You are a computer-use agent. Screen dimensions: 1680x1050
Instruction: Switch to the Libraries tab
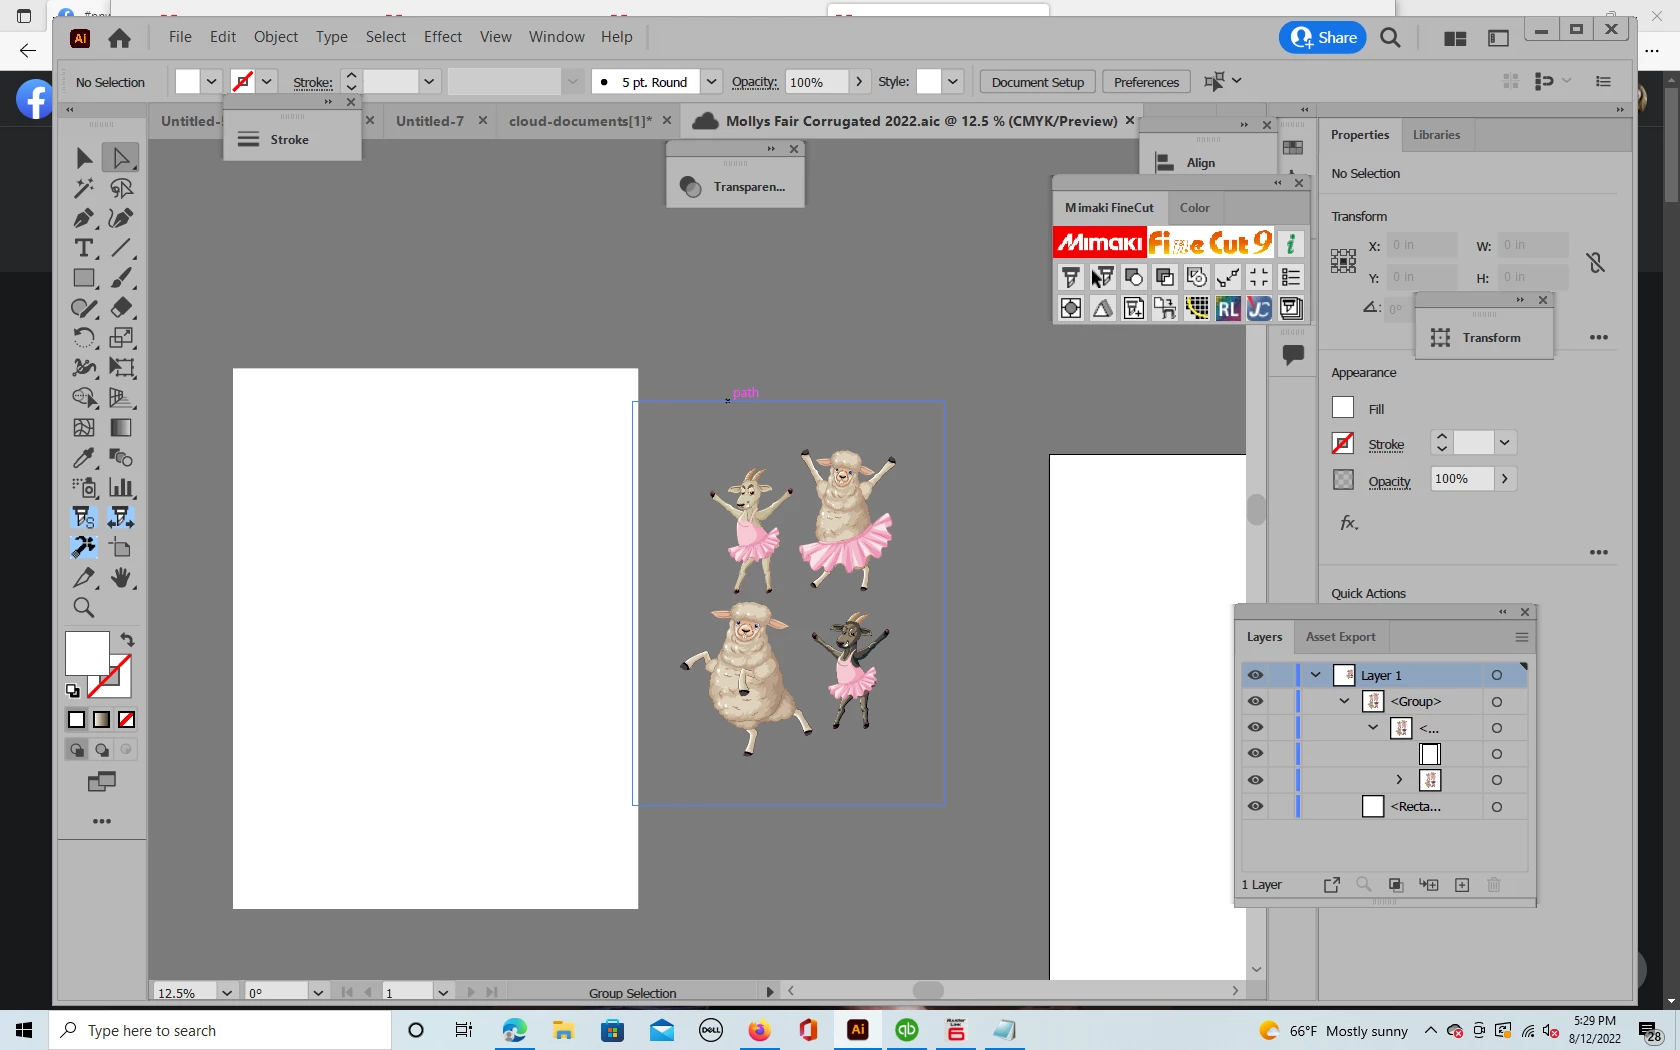pos(1436,135)
